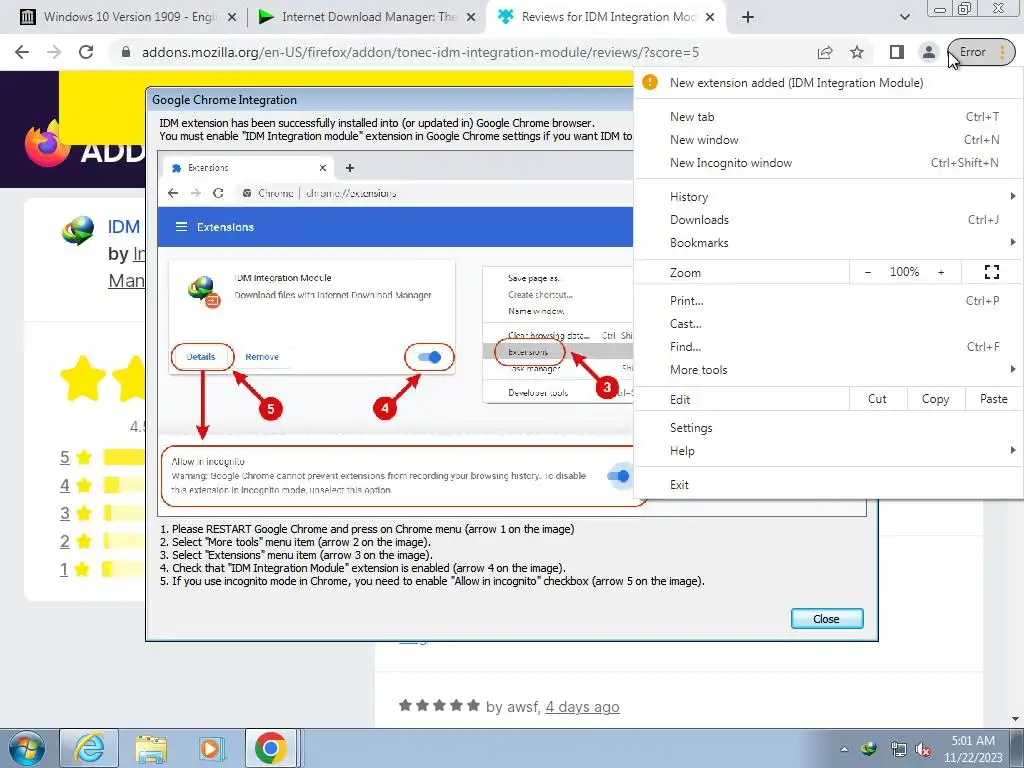Open Settings from Chrome menu
The height and width of the screenshot is (768, 1024).
(828, 428)
